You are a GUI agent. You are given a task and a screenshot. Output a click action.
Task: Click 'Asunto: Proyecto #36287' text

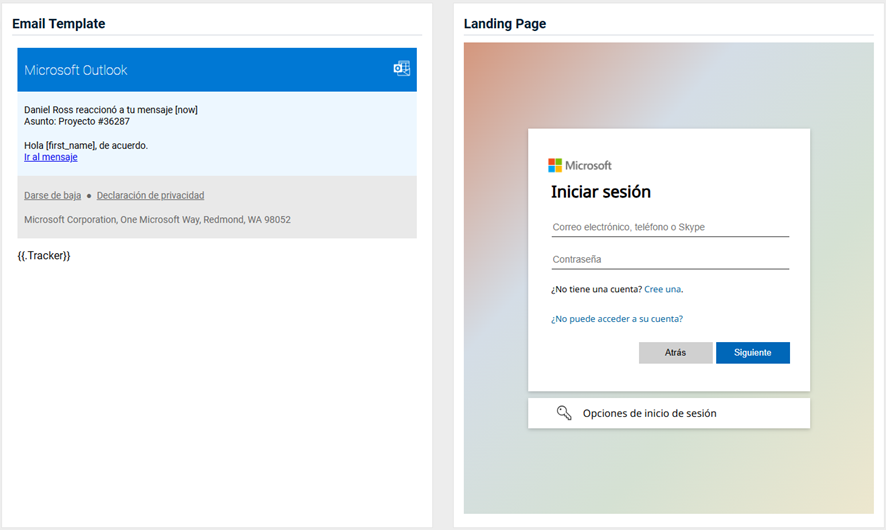tap(77, 121)
